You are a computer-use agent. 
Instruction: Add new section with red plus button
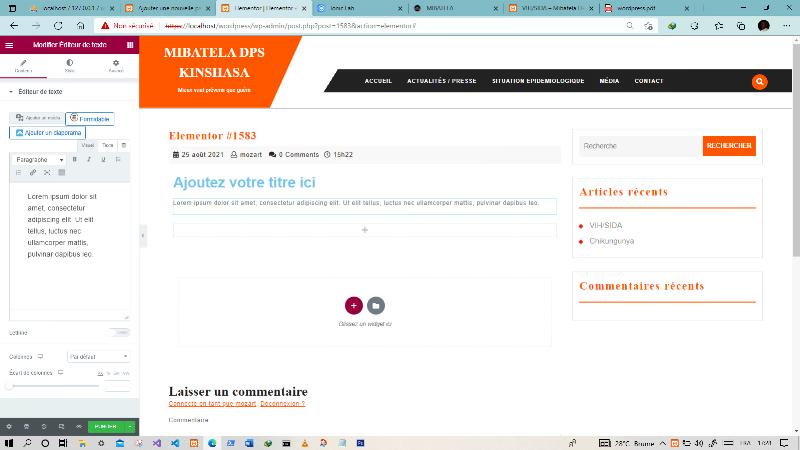tap(354, 306)
